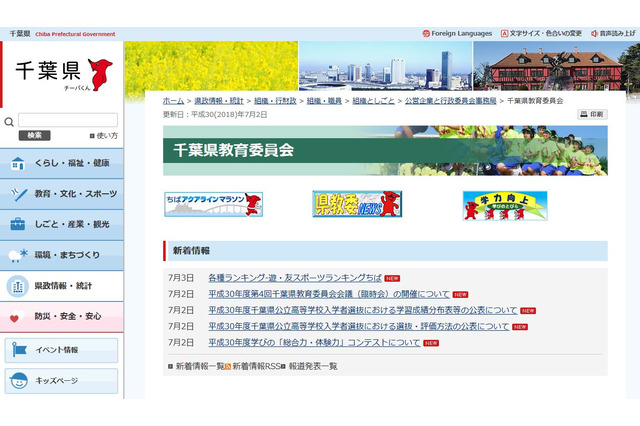Click the briefcase icon for しごと・産業・観光
Screen dimensions: 640x426
click(x=18, y=224)
